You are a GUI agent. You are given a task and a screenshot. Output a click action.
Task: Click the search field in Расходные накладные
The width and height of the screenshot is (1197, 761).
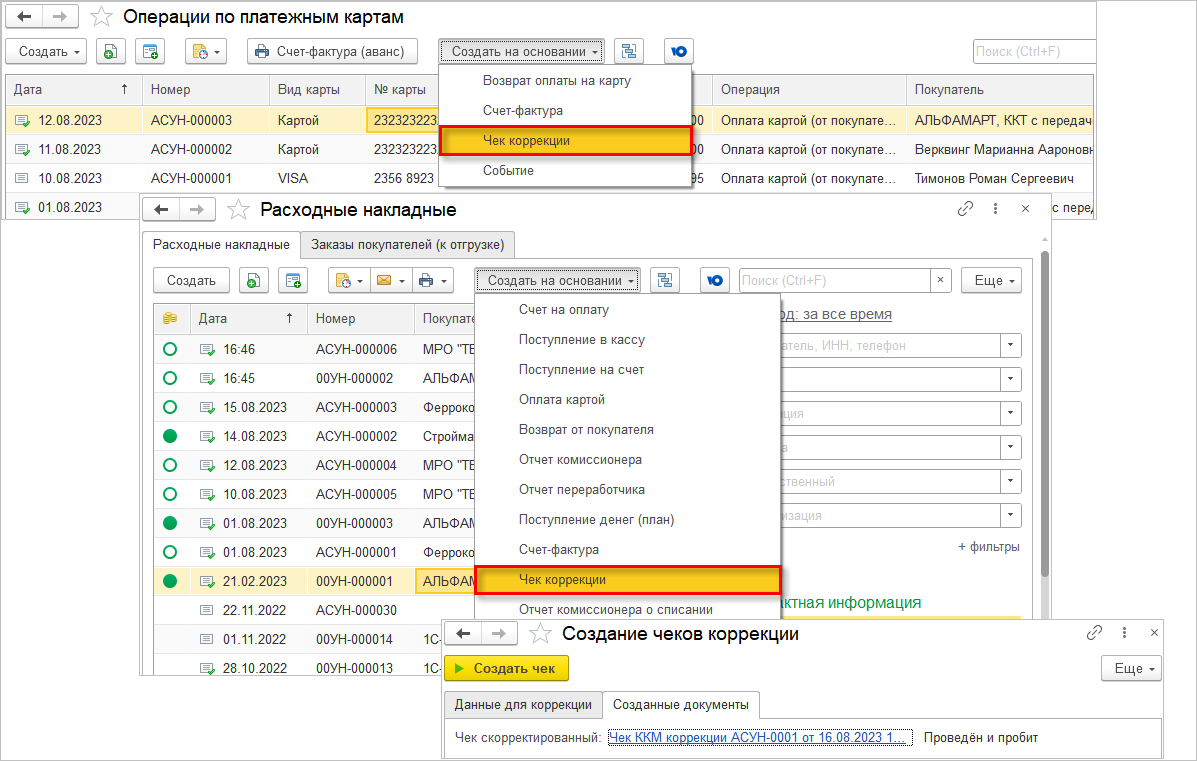[x=834, y=281]
